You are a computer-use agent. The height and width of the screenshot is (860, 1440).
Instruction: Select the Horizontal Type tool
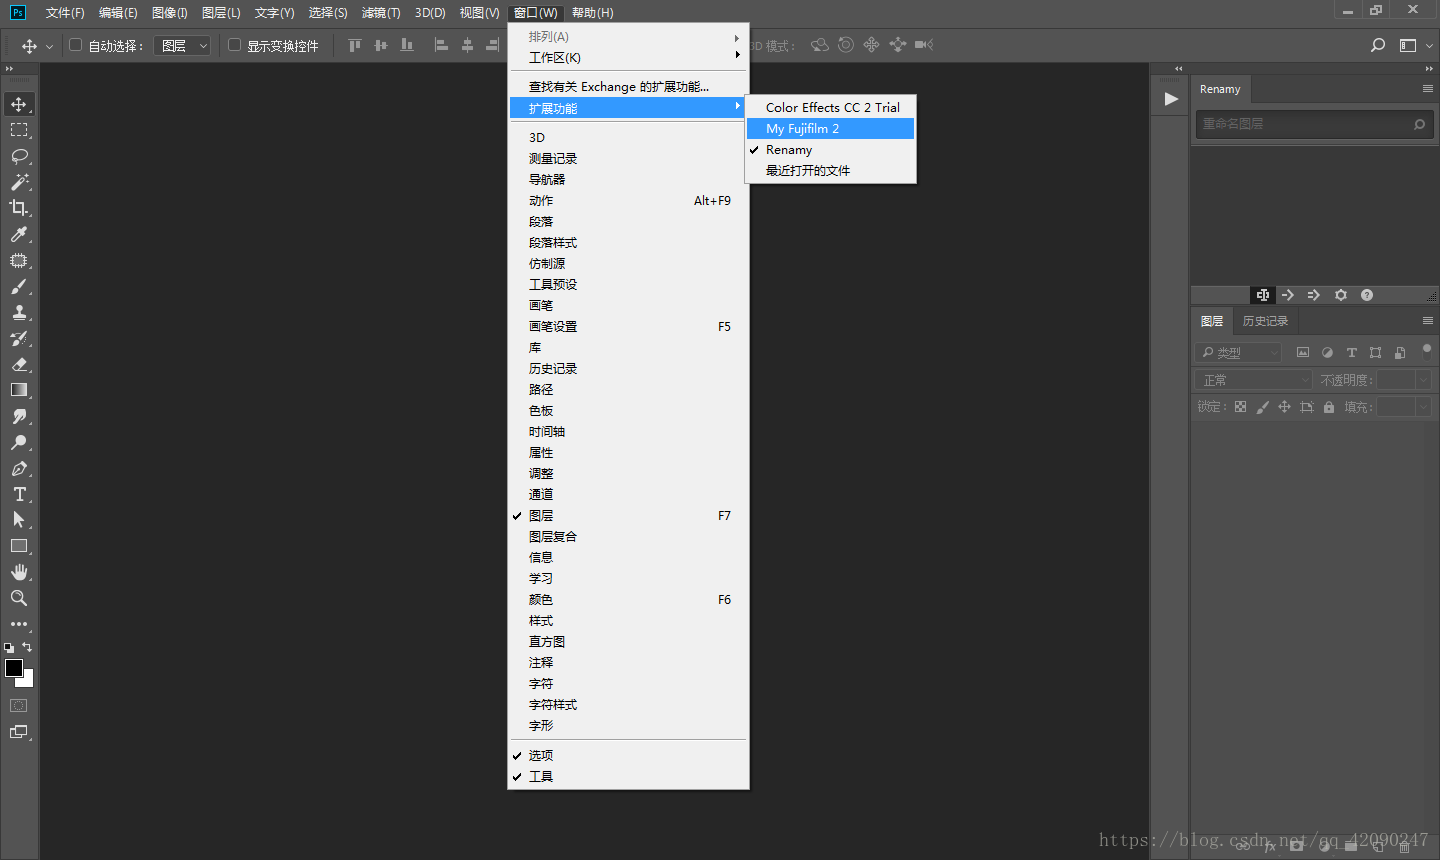tap(19, 494)
